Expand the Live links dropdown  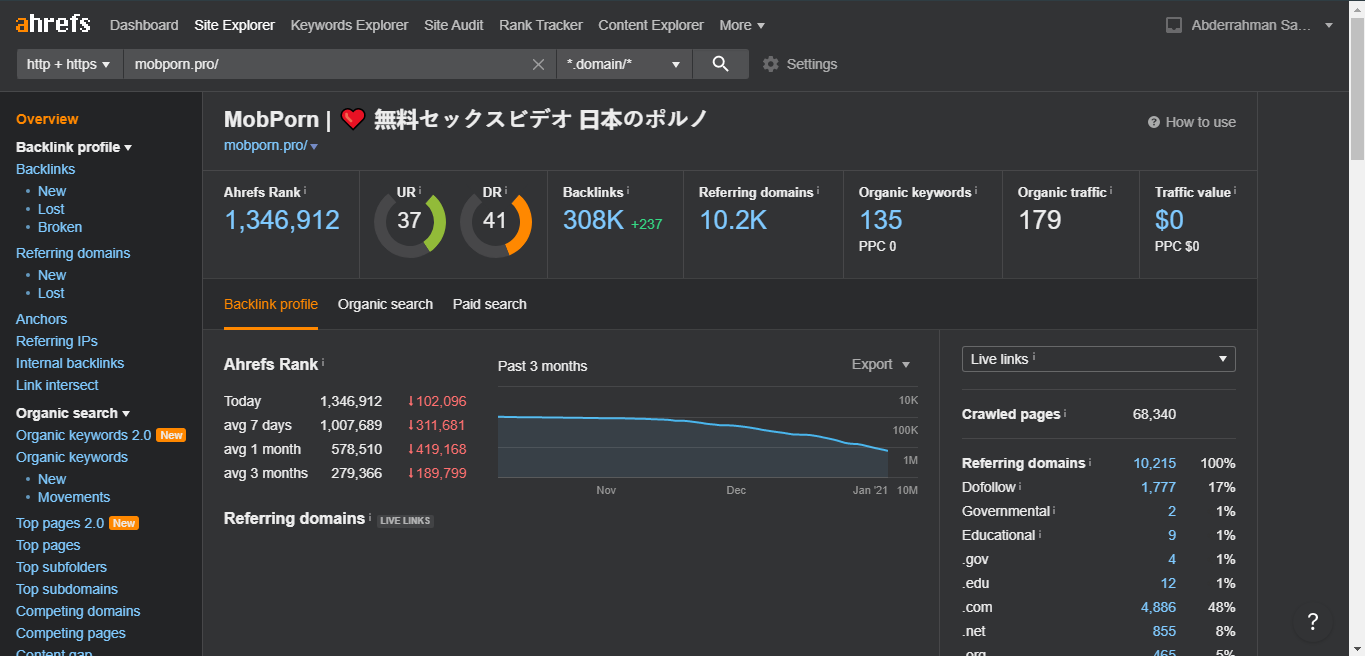tap(1098, 359)
